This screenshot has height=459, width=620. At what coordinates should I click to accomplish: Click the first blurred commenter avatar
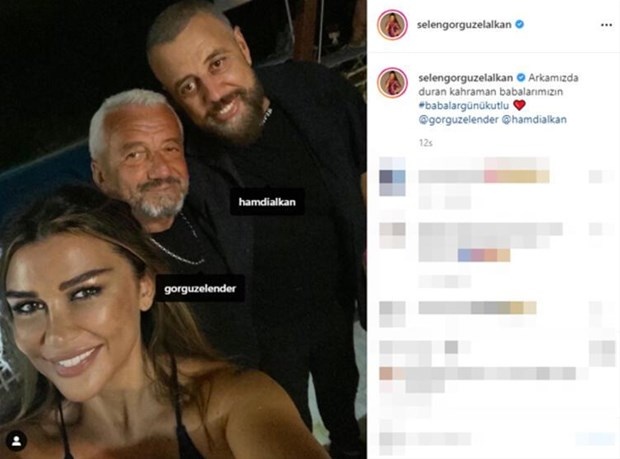(x=392, y=176)
